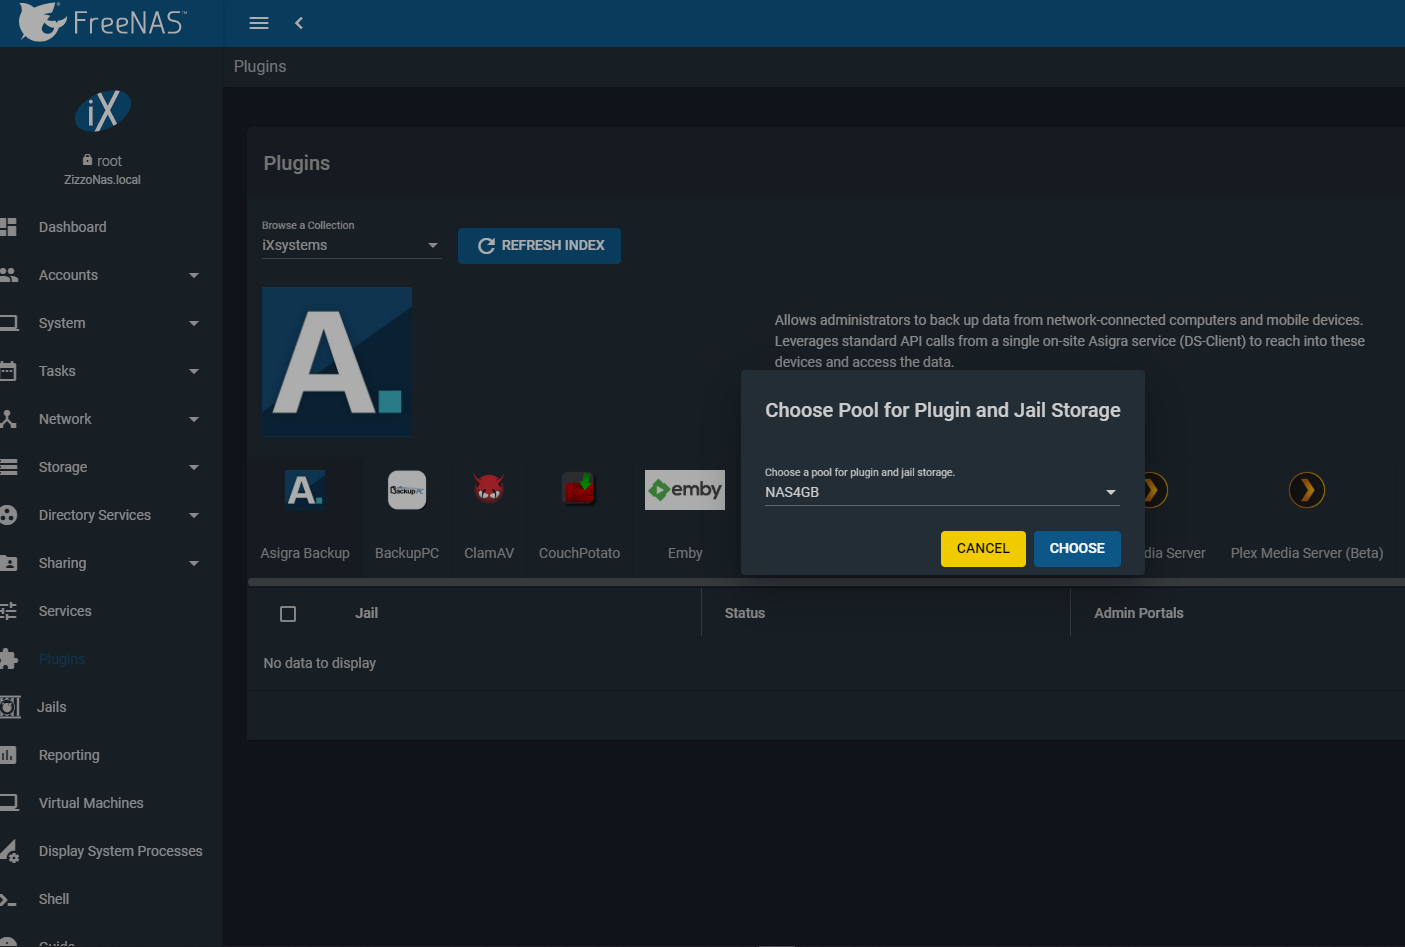Image resolution: width=1405 pixels, height=947 pixels.
Task: Expand the Sharing menu arrow
Action: click(194, 563)
